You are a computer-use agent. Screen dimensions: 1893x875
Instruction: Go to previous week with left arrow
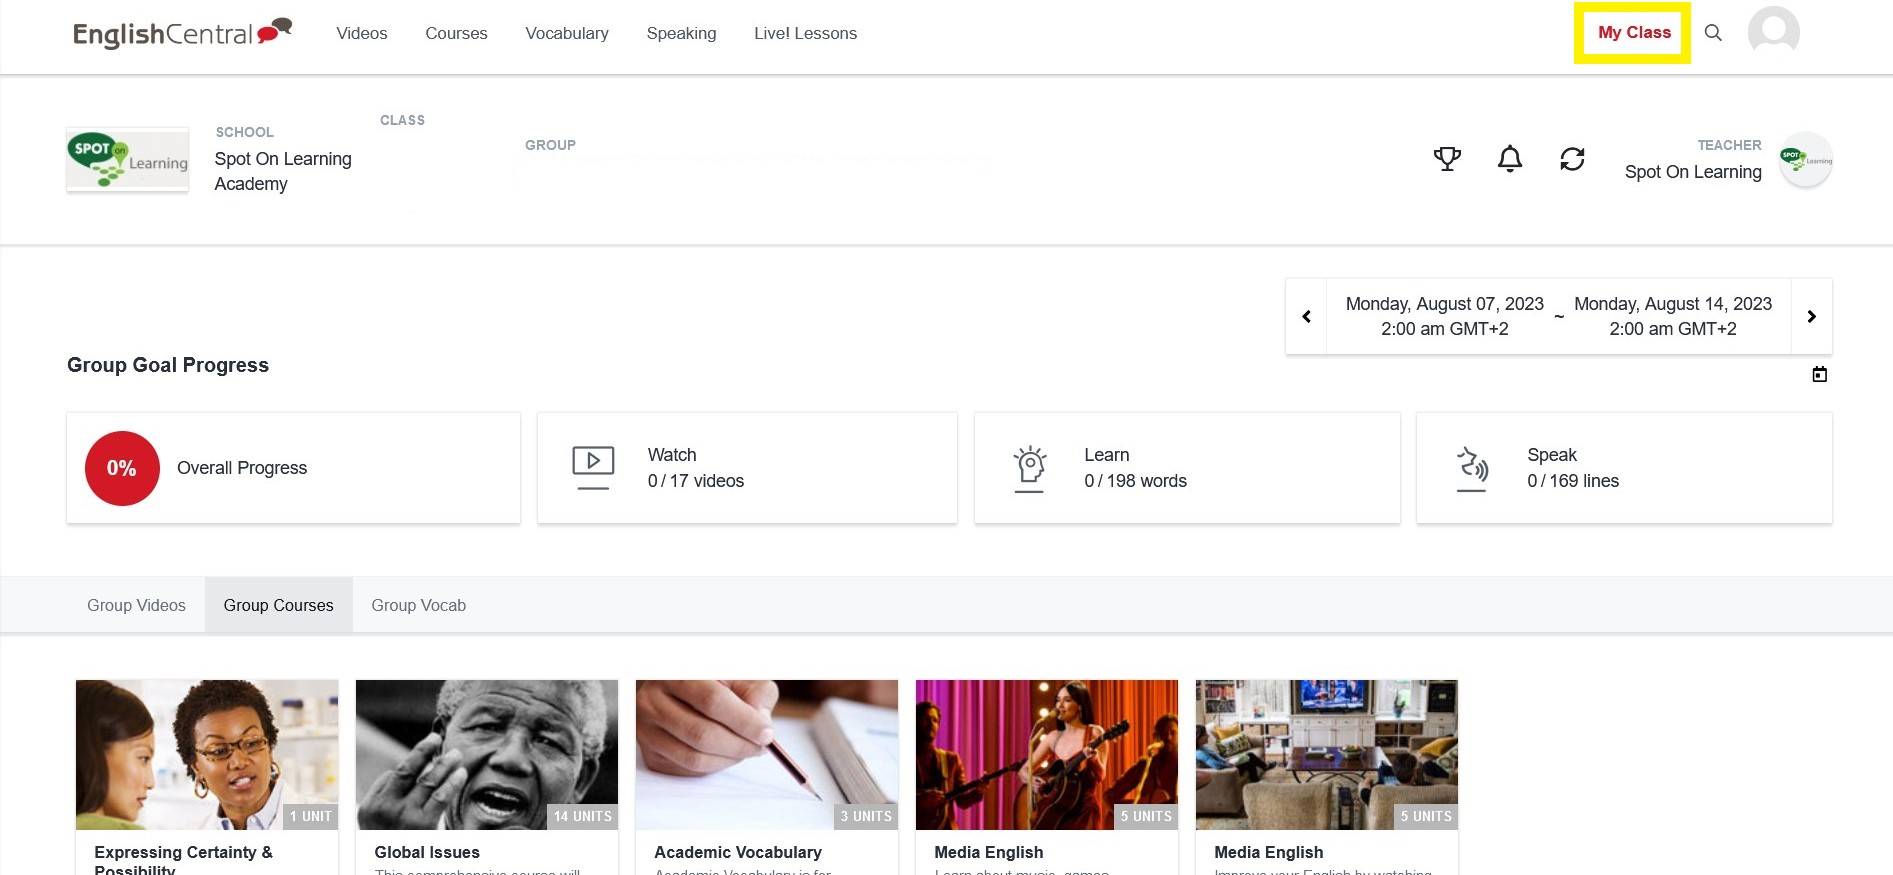pos(1306,316)
